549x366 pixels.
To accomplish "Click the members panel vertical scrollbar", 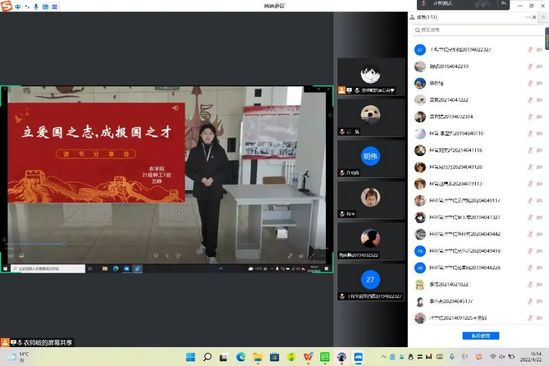I will tap(547, 39).
